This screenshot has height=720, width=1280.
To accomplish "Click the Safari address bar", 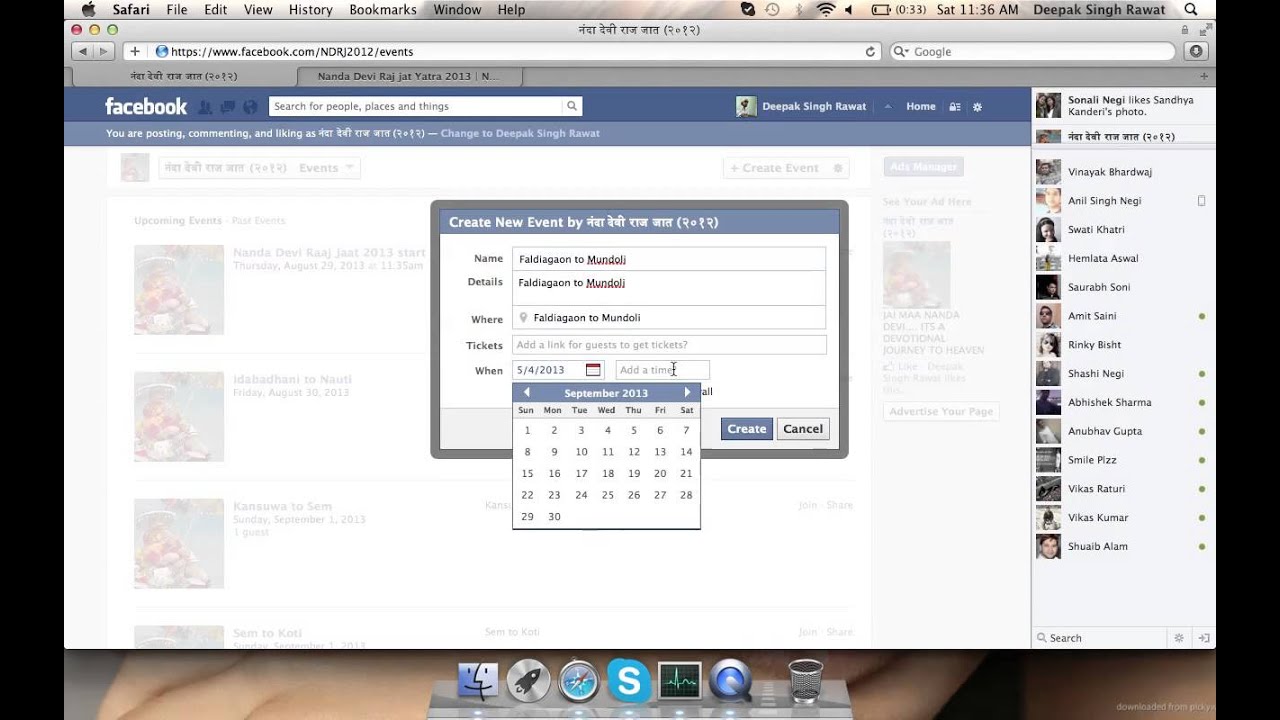I will click(x=516, y=51).
